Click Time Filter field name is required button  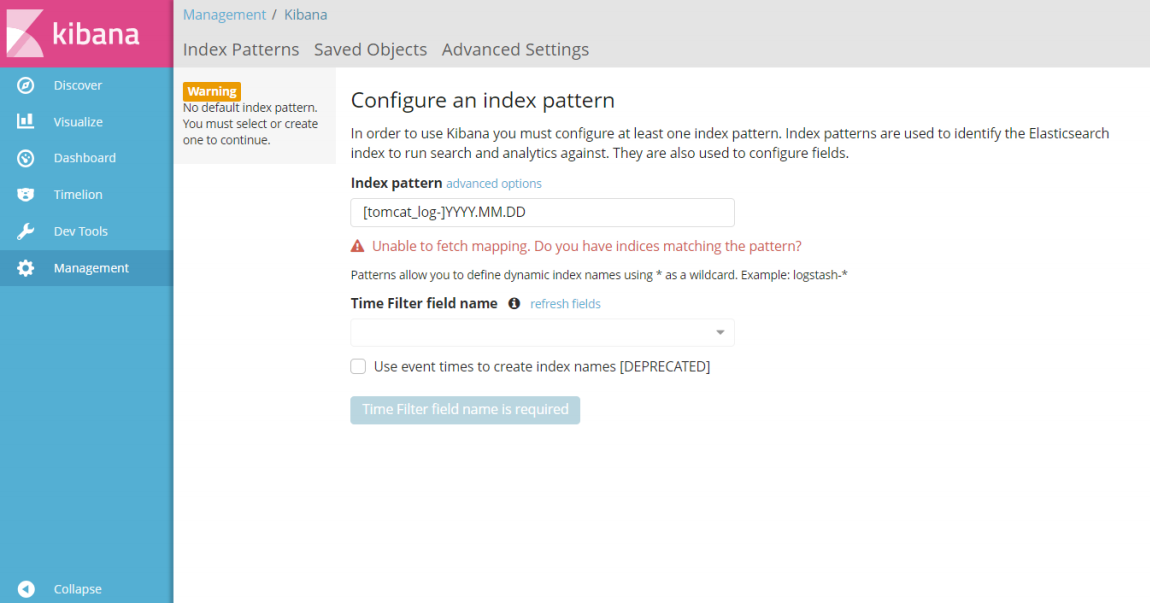pyautogui.click(x=465, y=409)
